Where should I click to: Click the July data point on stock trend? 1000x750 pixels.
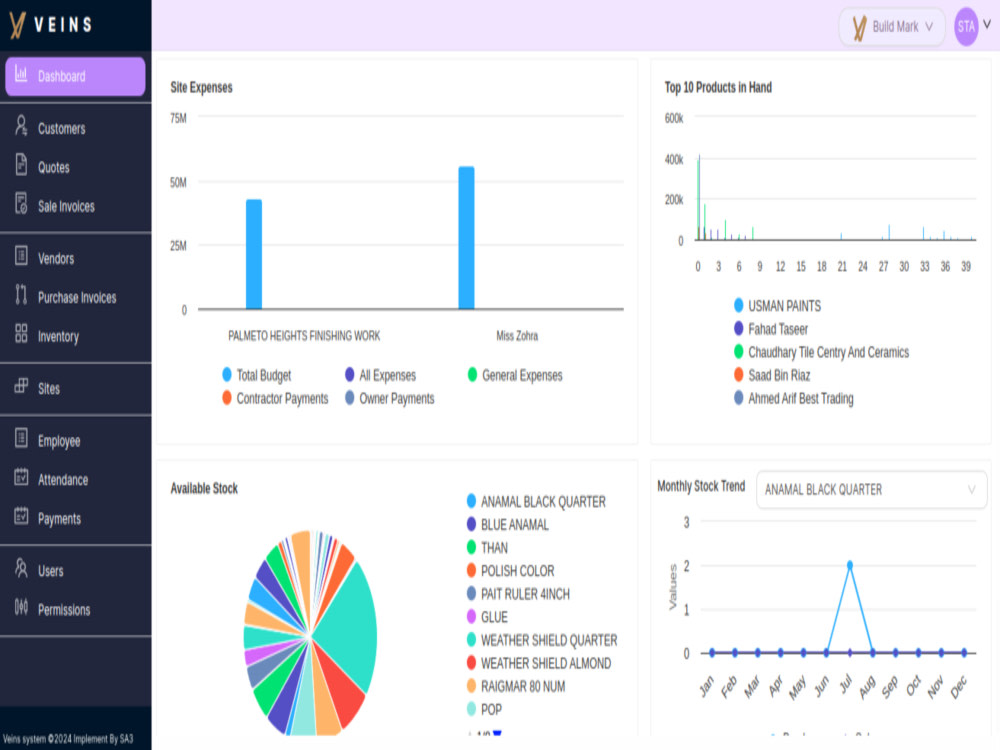pos(849,565)
